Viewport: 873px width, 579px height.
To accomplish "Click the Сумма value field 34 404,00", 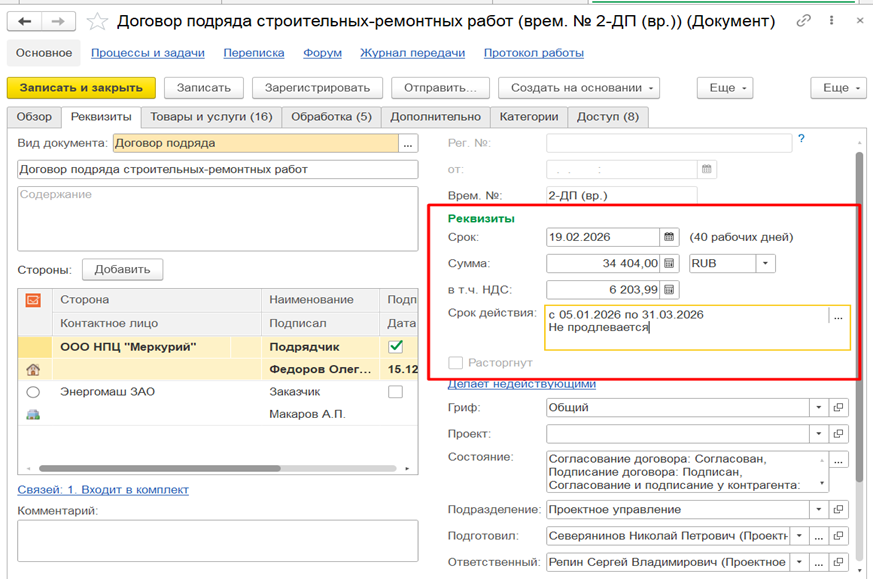I will click(x=604, y=263).
